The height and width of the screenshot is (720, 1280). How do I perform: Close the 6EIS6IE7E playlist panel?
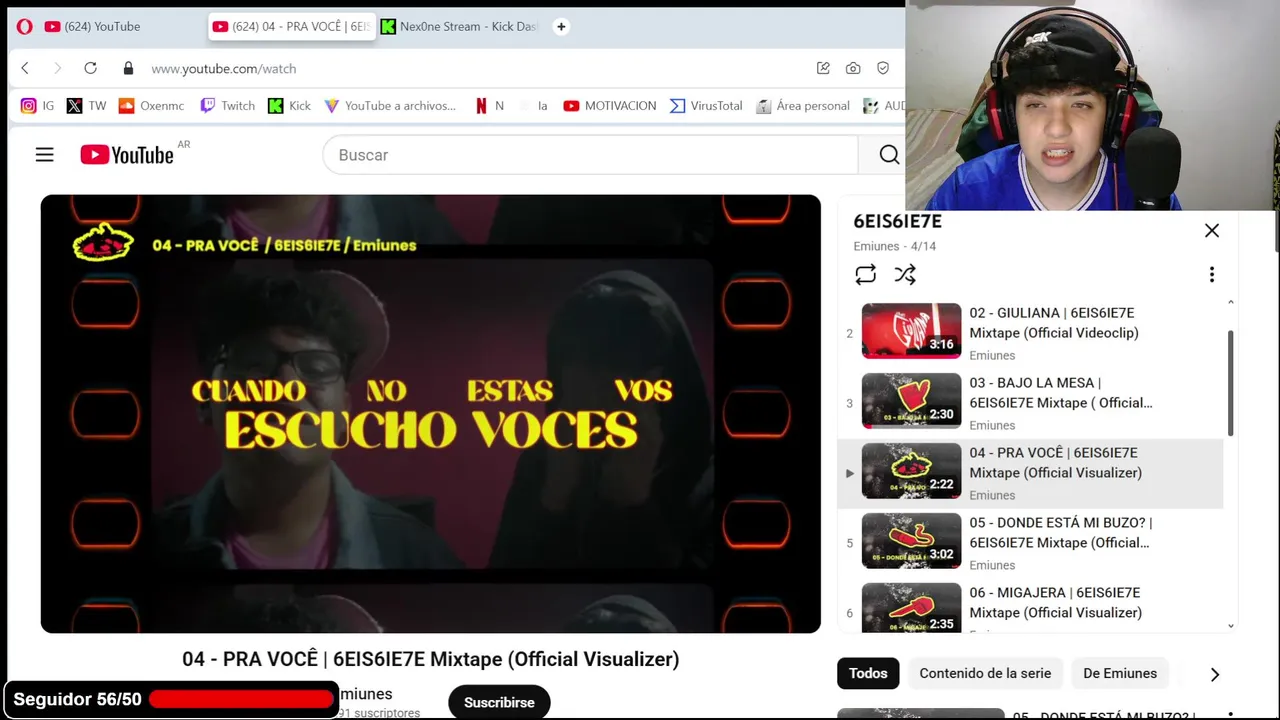(x=1212, y=231)
